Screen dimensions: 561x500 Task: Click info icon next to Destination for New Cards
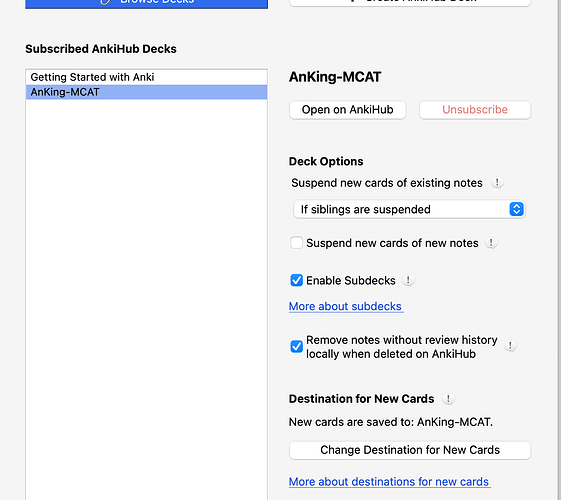pos(448,399)
